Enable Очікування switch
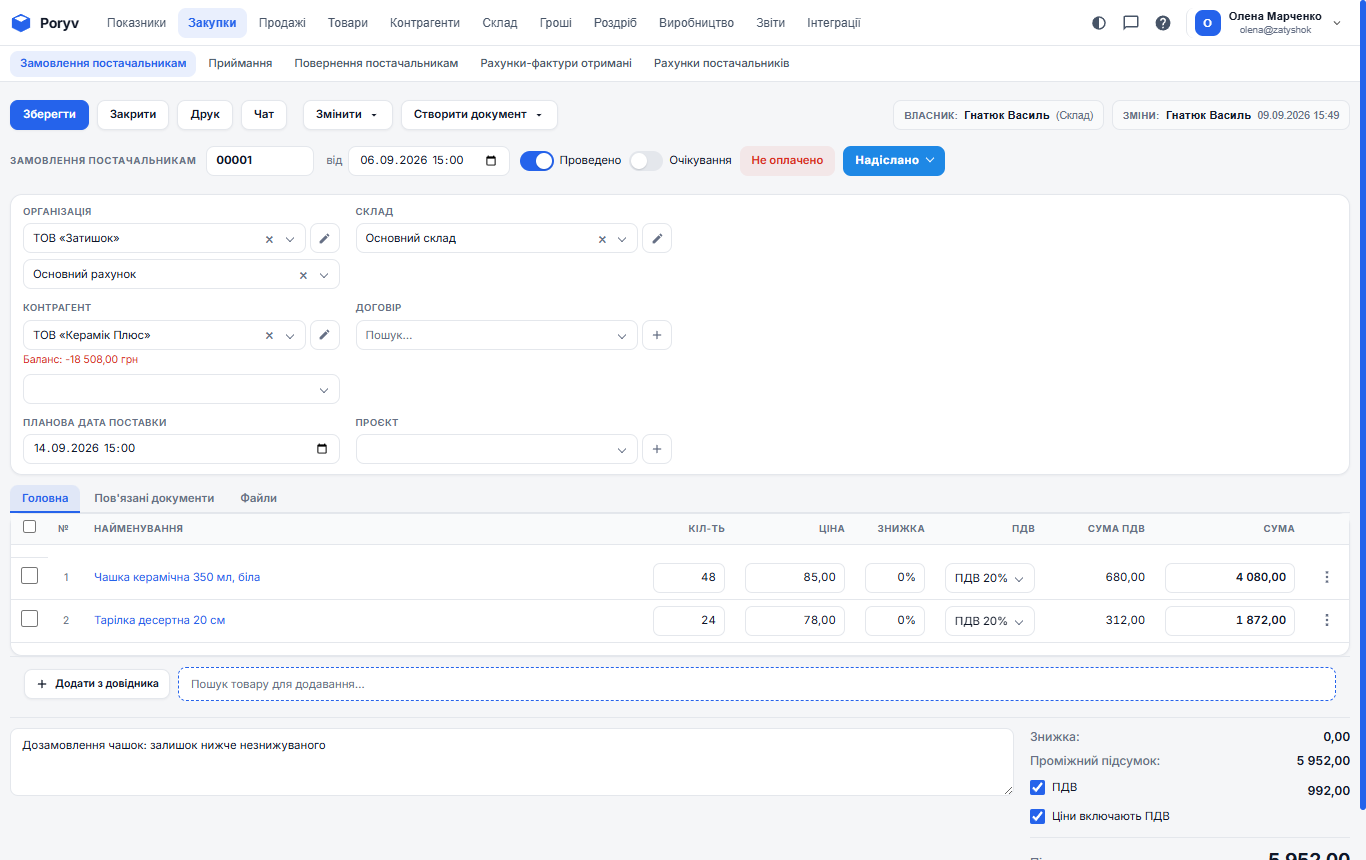This screenshot has height=860, width=1366. point(646,161)
